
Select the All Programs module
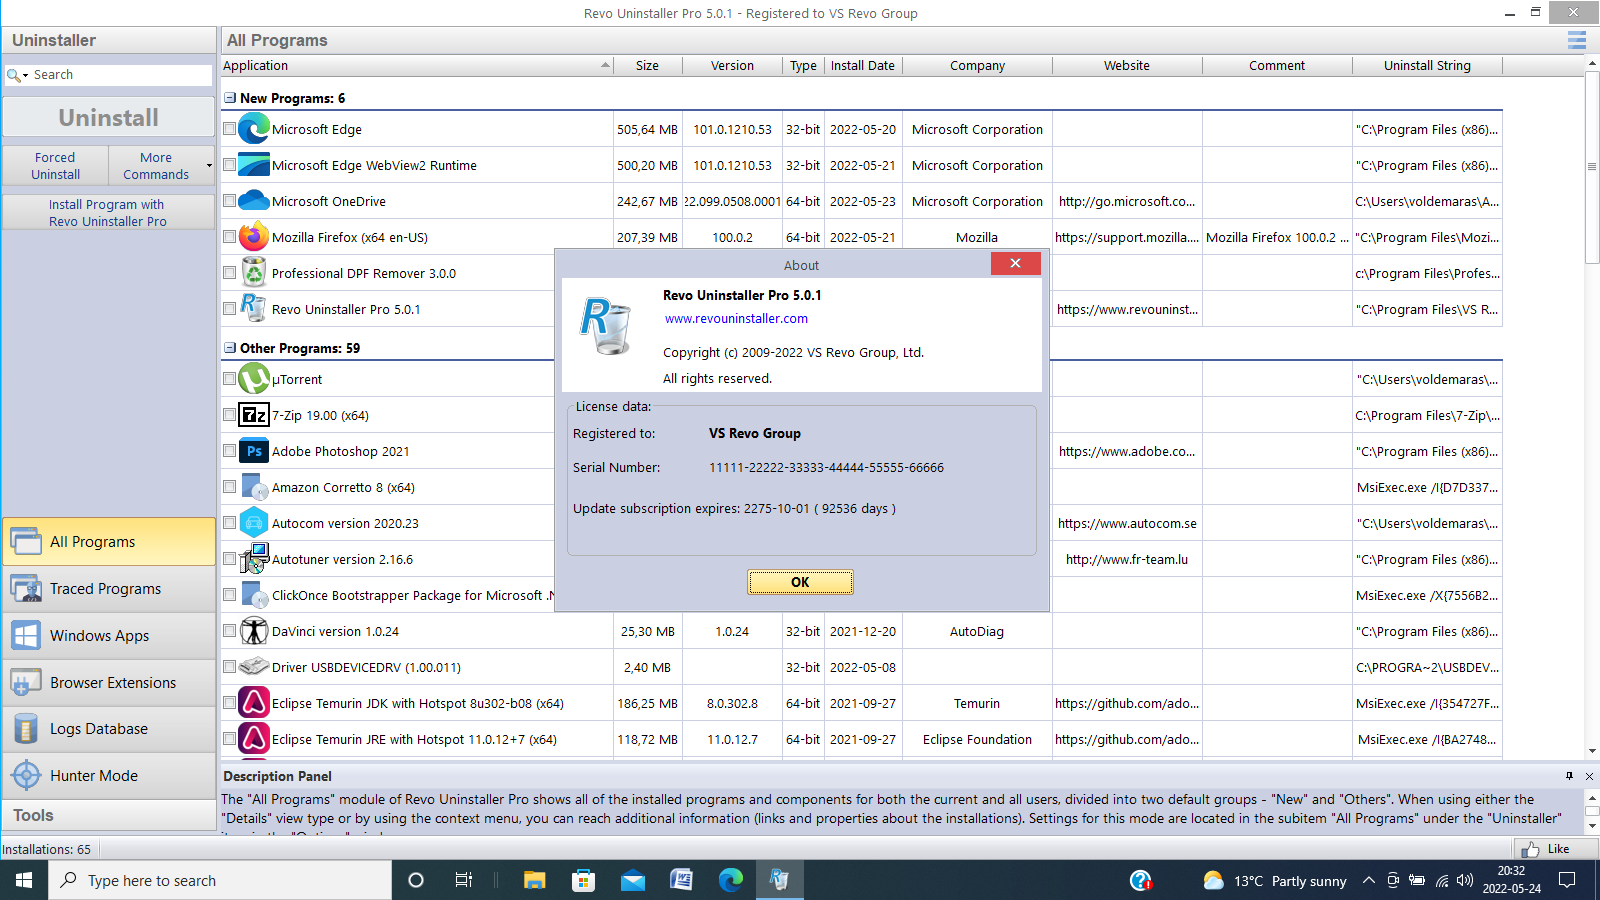109,542
